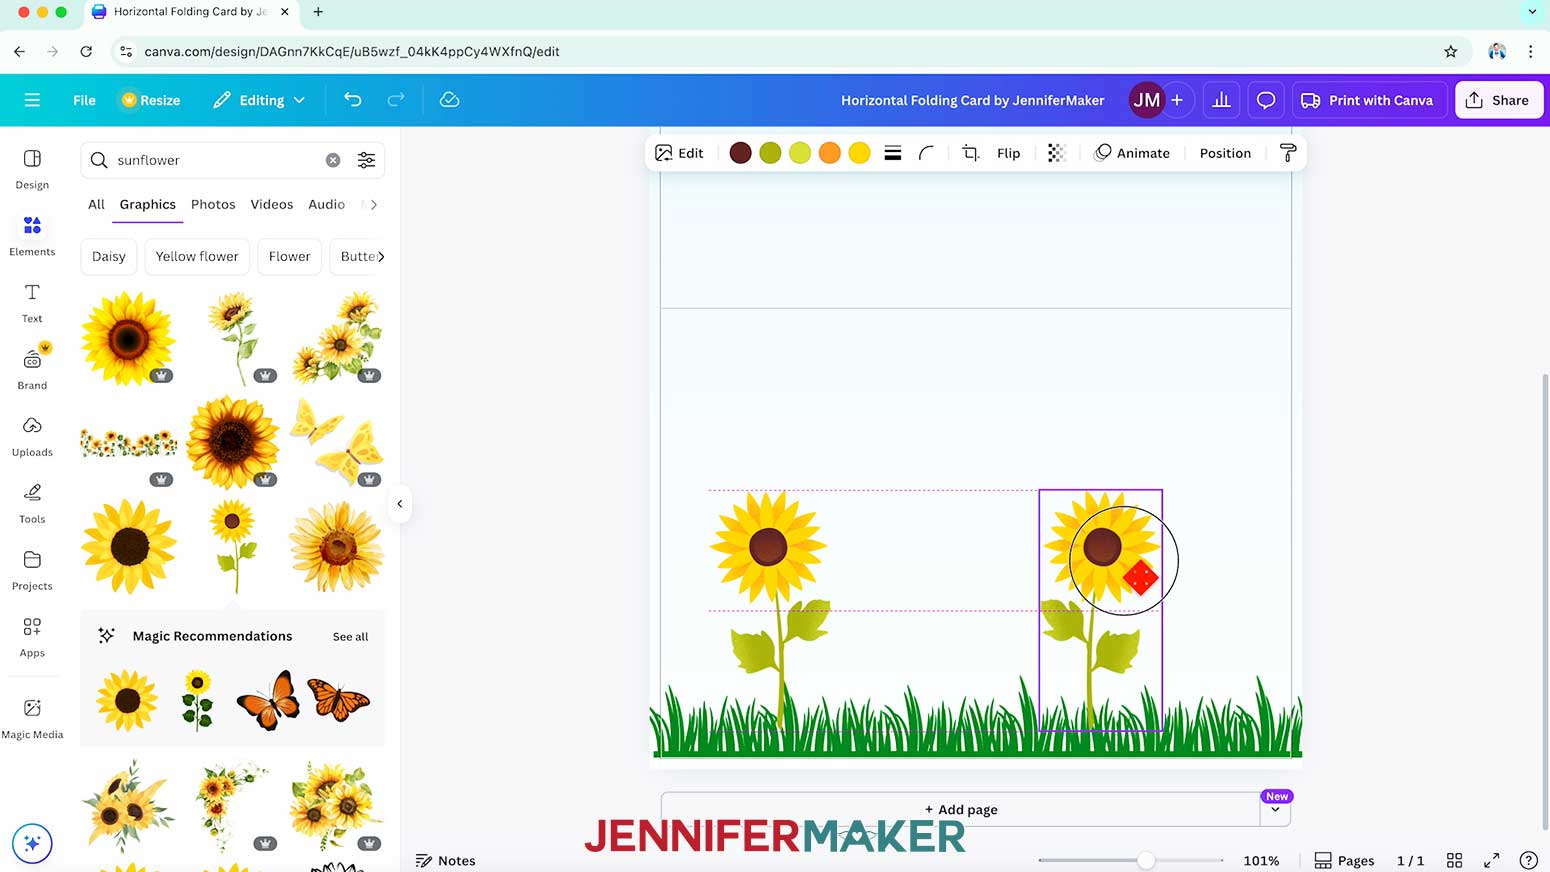Open the transparency control
Screen dimensions: 1550x872
click(1057, 153)
